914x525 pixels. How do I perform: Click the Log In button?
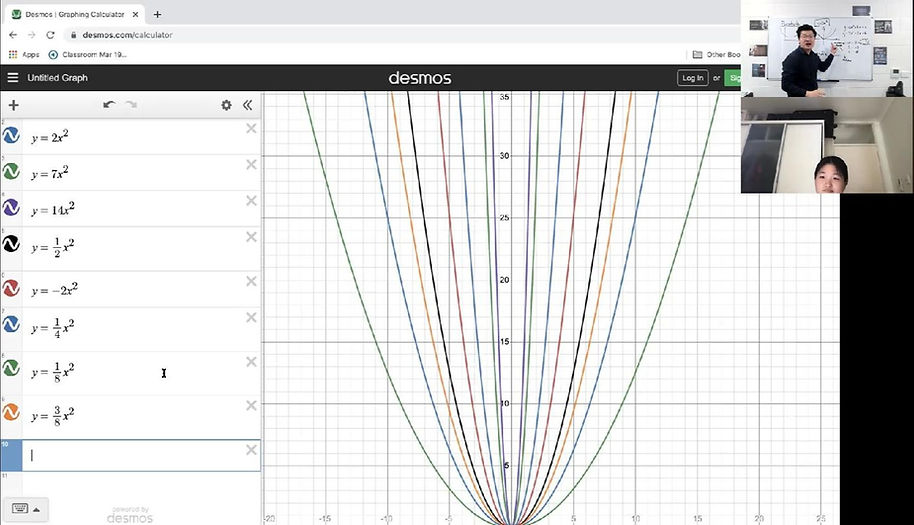692,77
